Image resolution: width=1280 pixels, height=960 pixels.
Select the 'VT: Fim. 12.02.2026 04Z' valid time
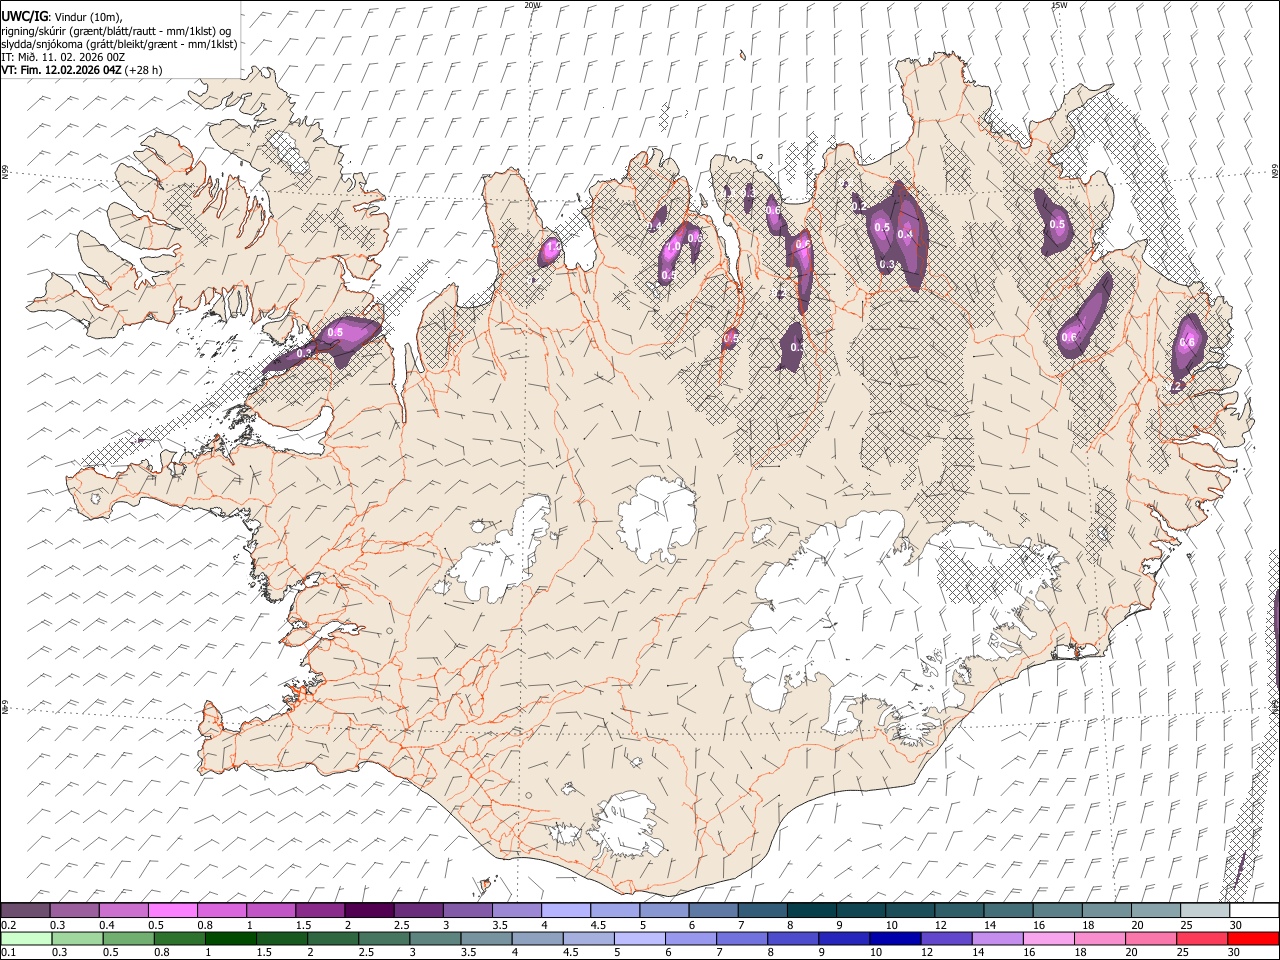point(61,70)
